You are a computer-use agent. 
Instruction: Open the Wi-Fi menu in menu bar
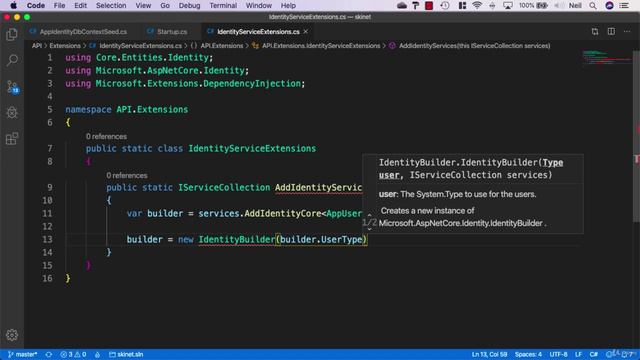(x=477, y=5)
